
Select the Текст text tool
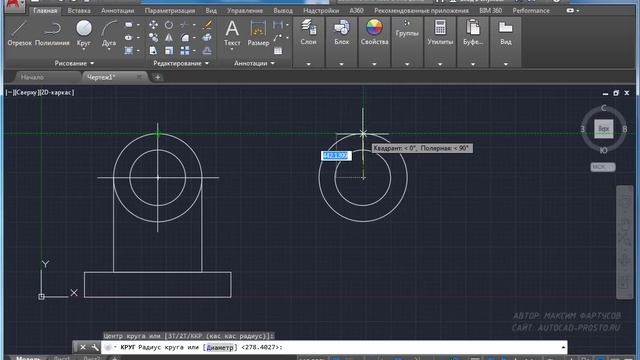coord(232,32)
